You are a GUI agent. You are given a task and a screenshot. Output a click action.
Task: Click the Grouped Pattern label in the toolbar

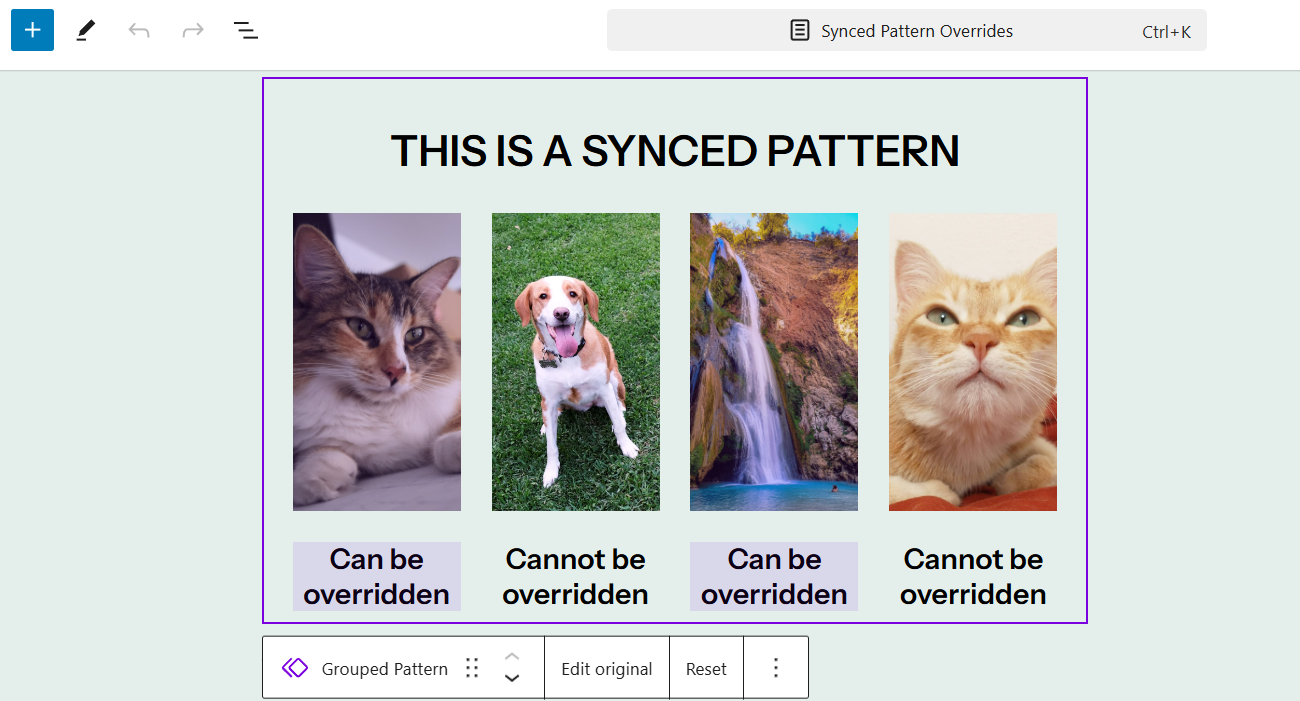coord(385,669)
